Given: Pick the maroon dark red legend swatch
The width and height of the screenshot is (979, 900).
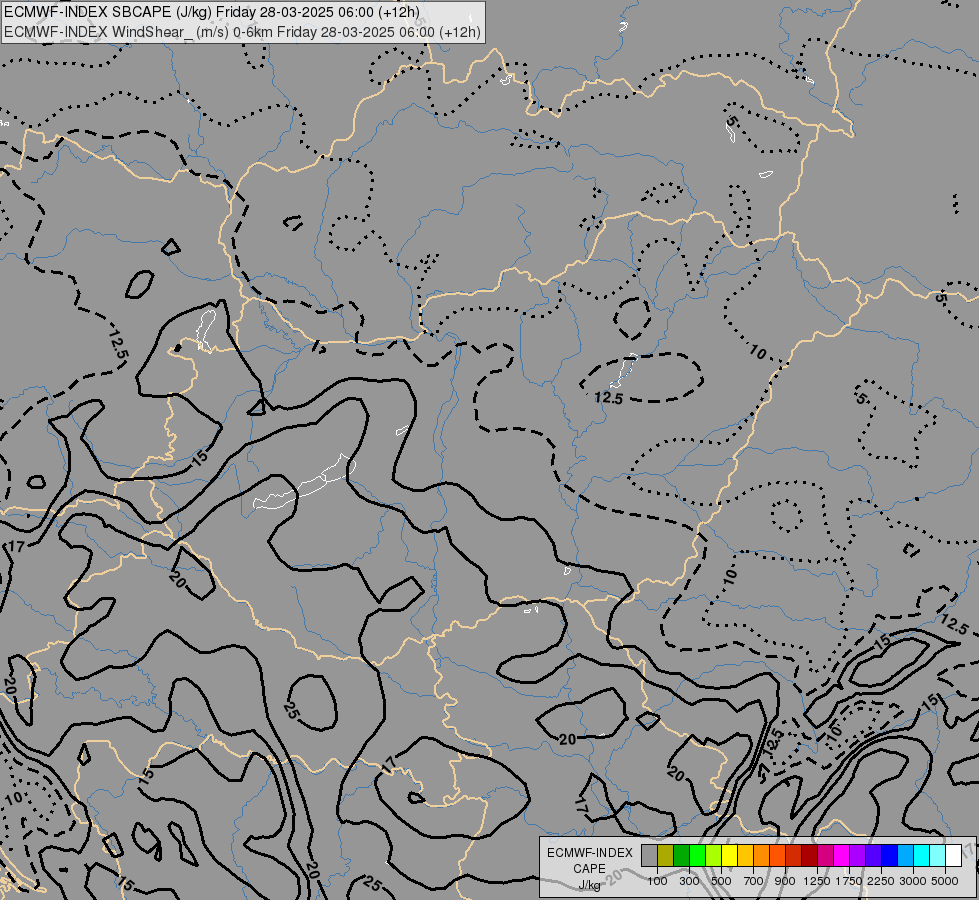Looking at the screenshot, I should pos(809,855).
